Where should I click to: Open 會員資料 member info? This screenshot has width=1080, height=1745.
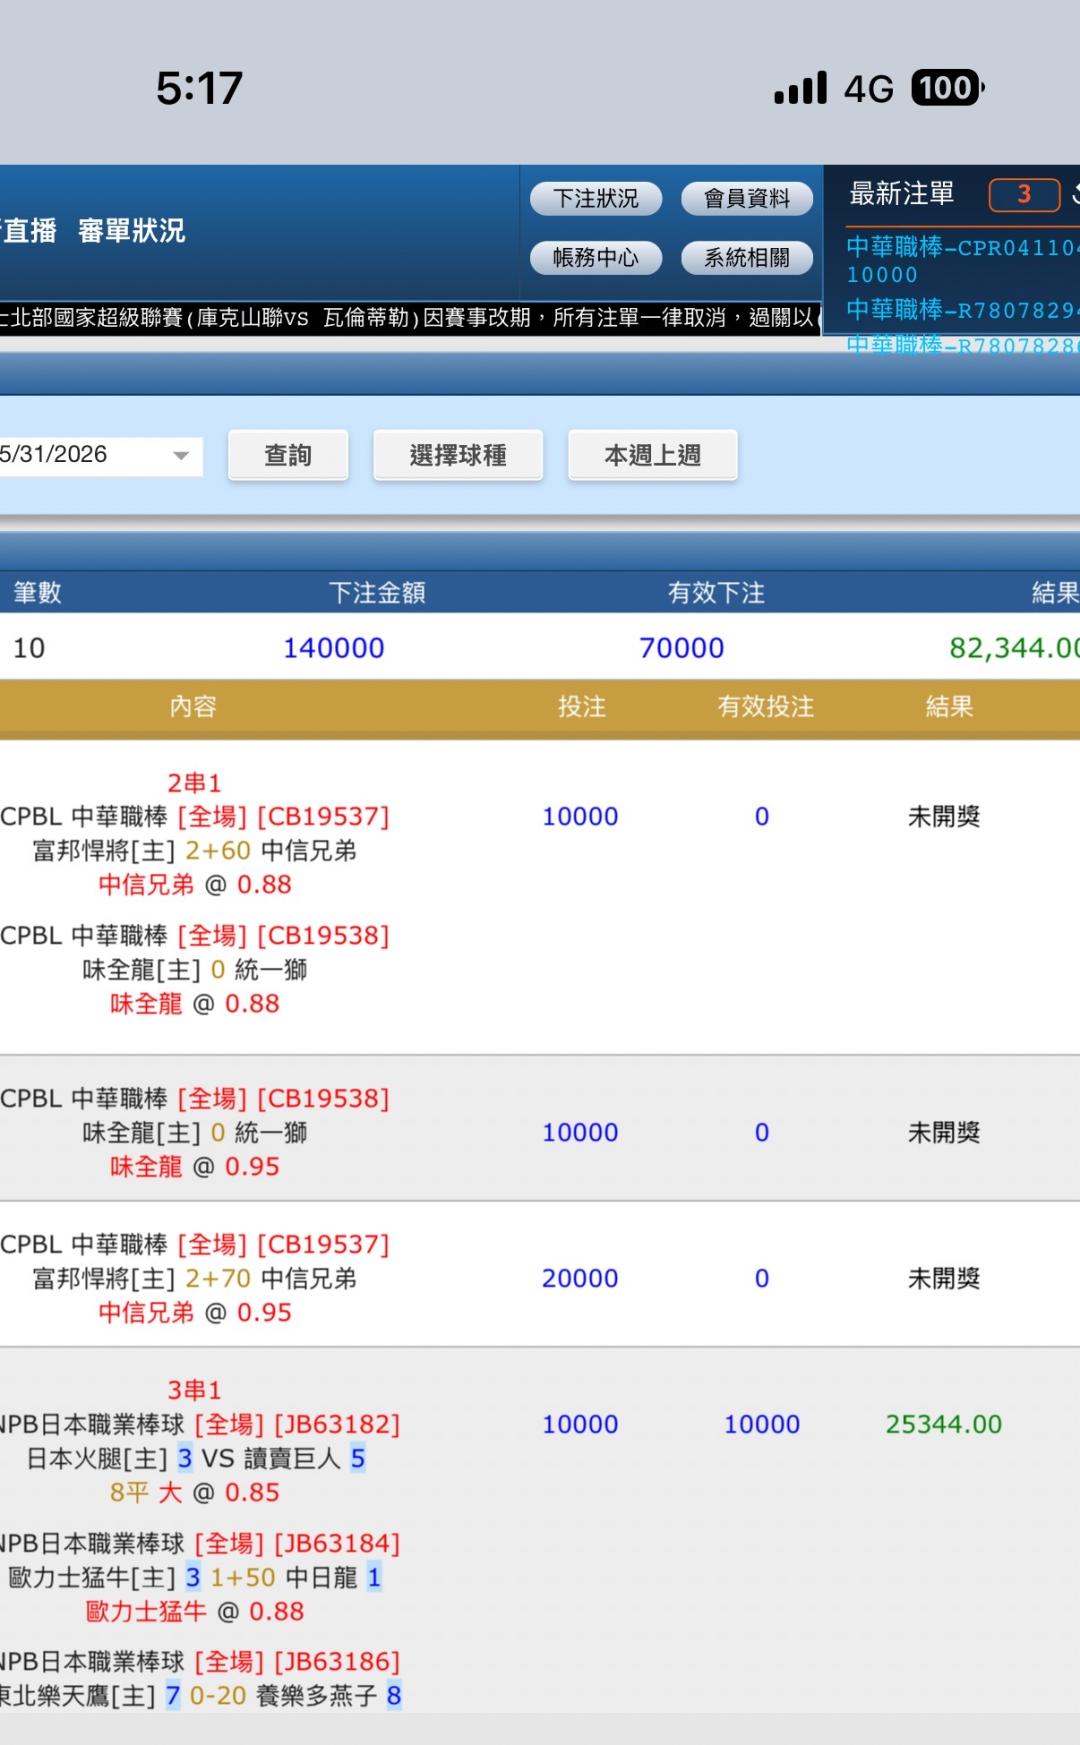coord(747,198)
